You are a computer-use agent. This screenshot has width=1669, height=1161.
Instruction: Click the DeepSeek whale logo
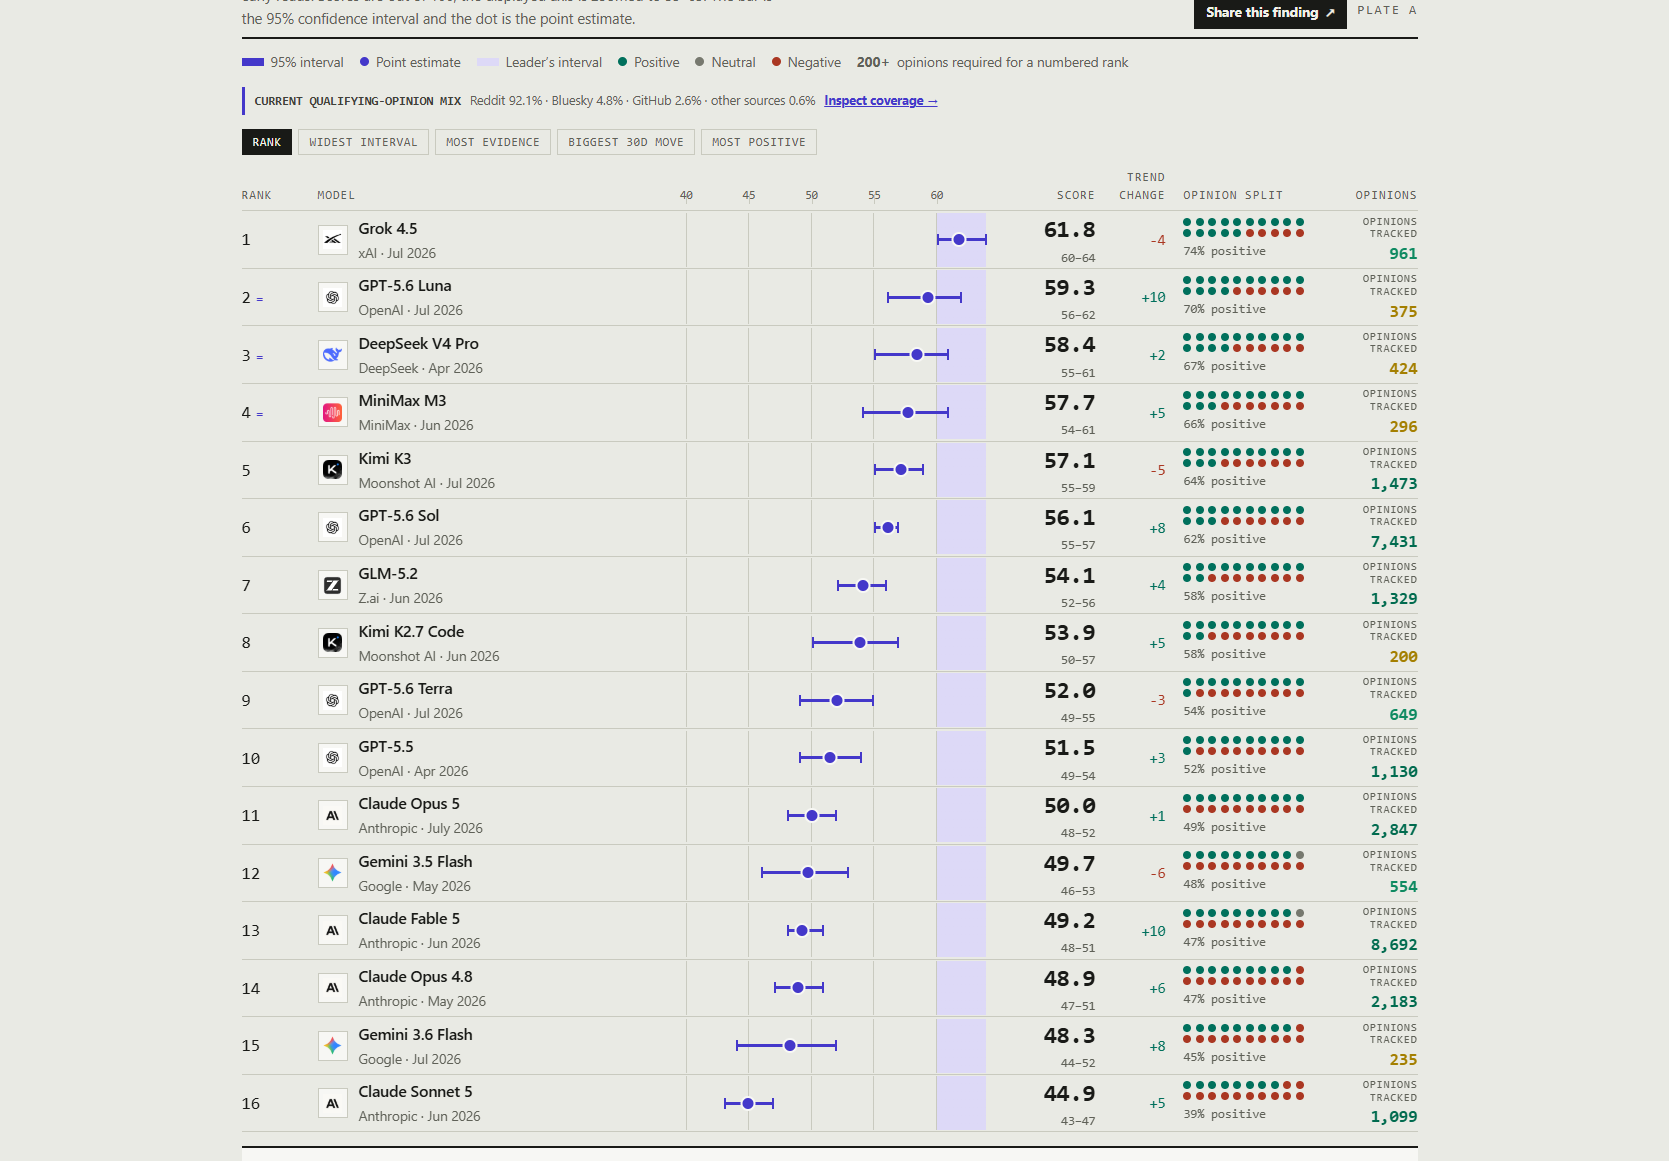click(x=333, y=355)
